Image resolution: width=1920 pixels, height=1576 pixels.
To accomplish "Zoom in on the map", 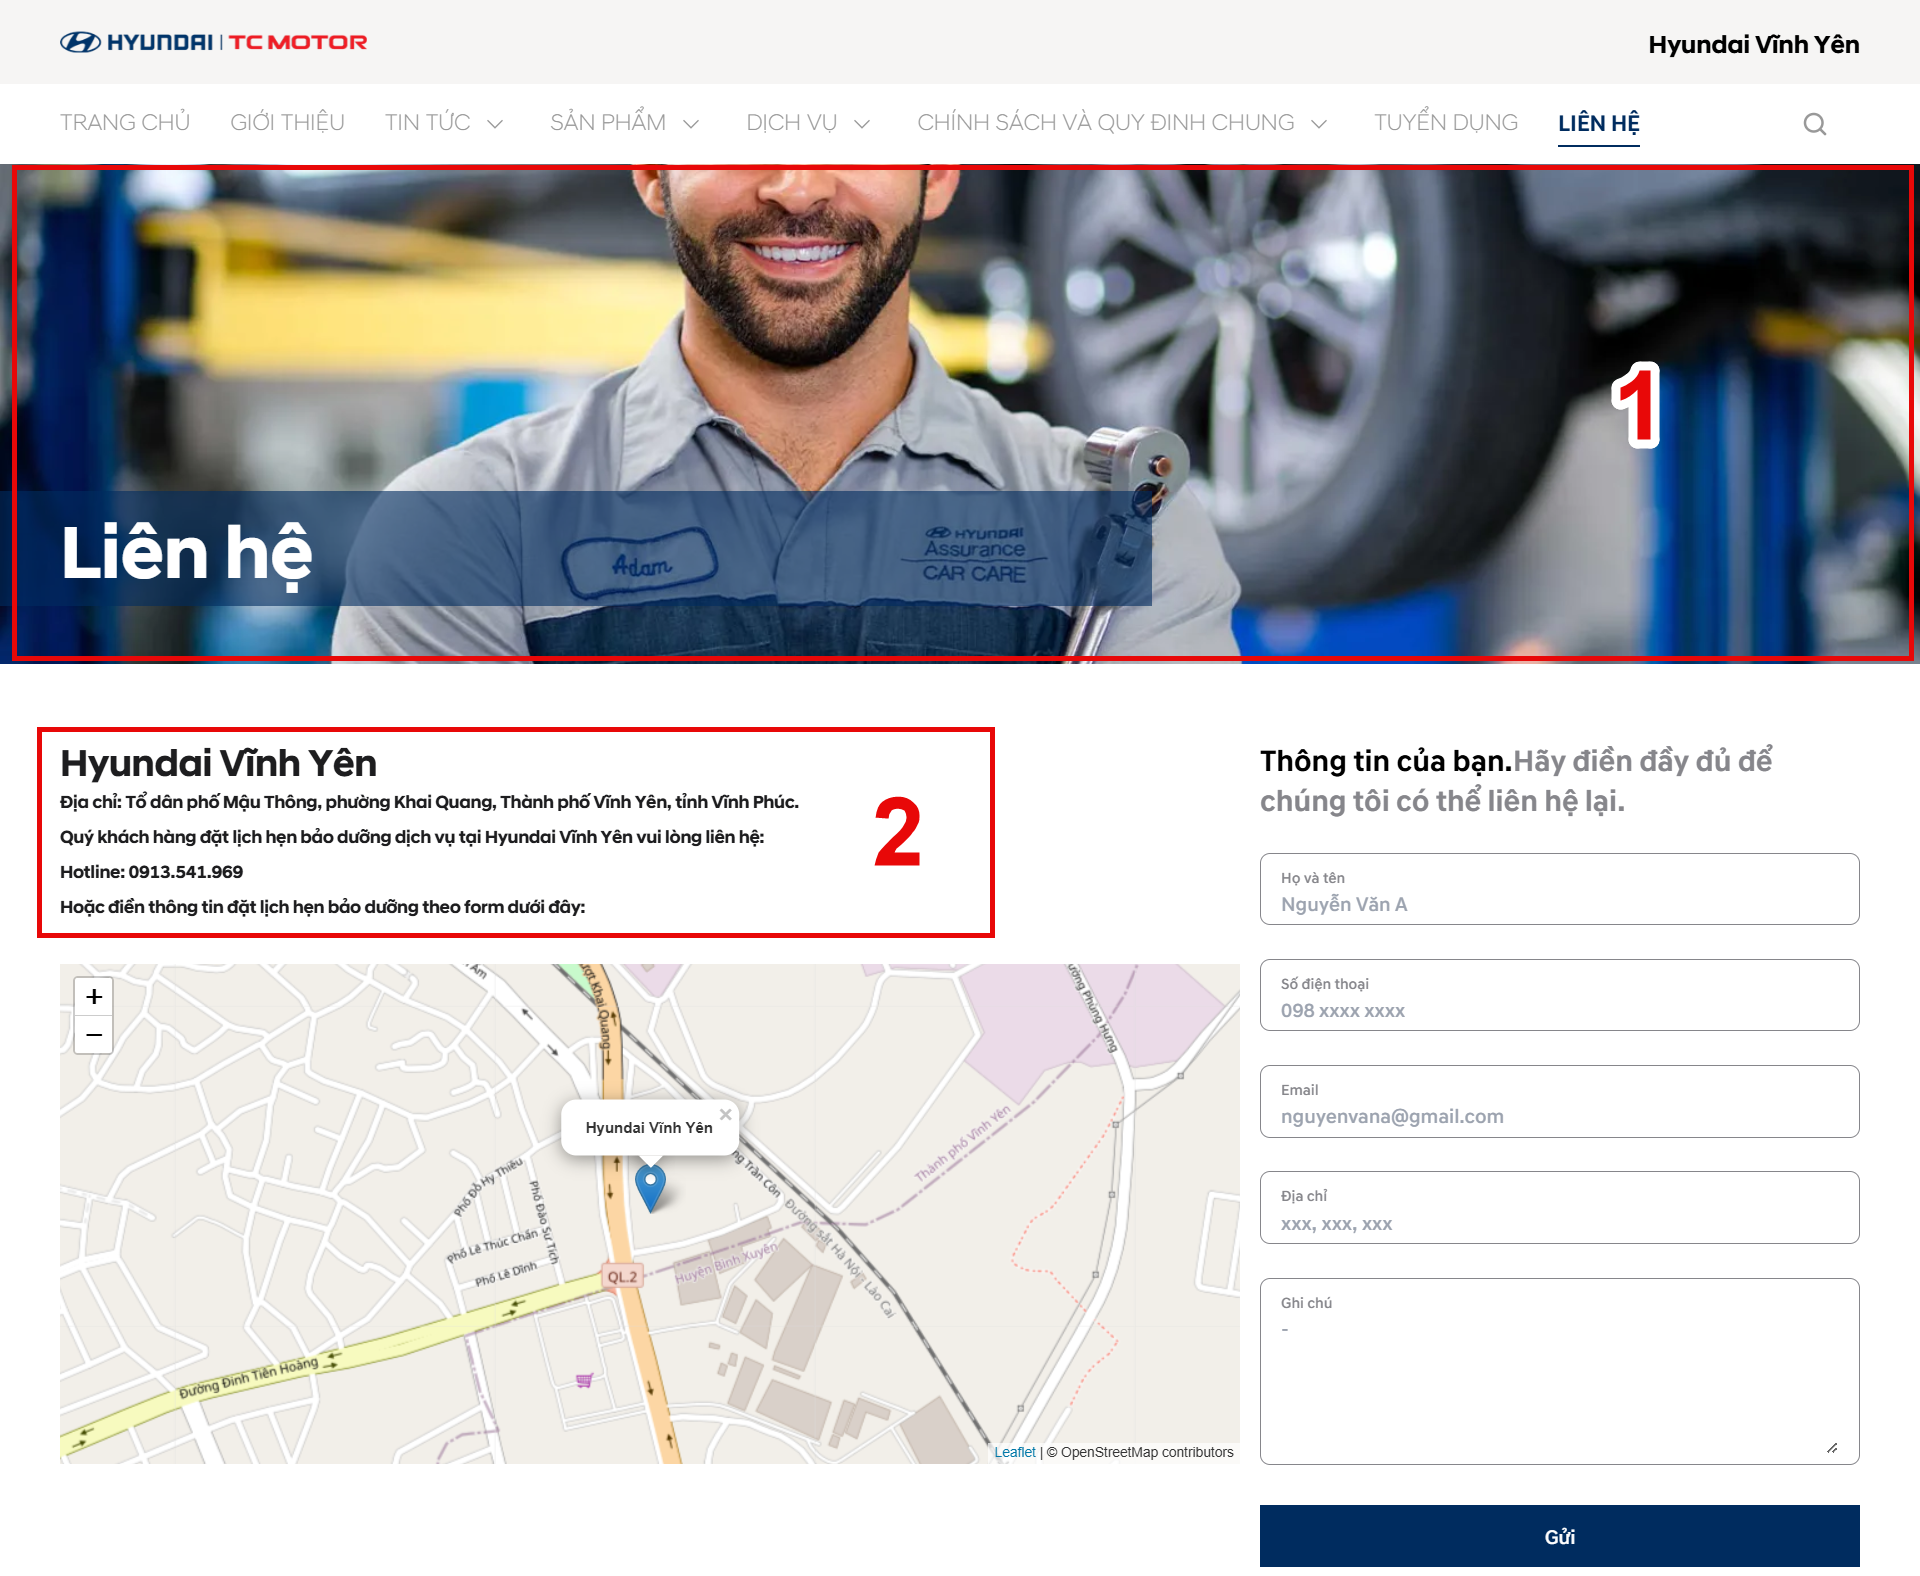I will [94, 996].
